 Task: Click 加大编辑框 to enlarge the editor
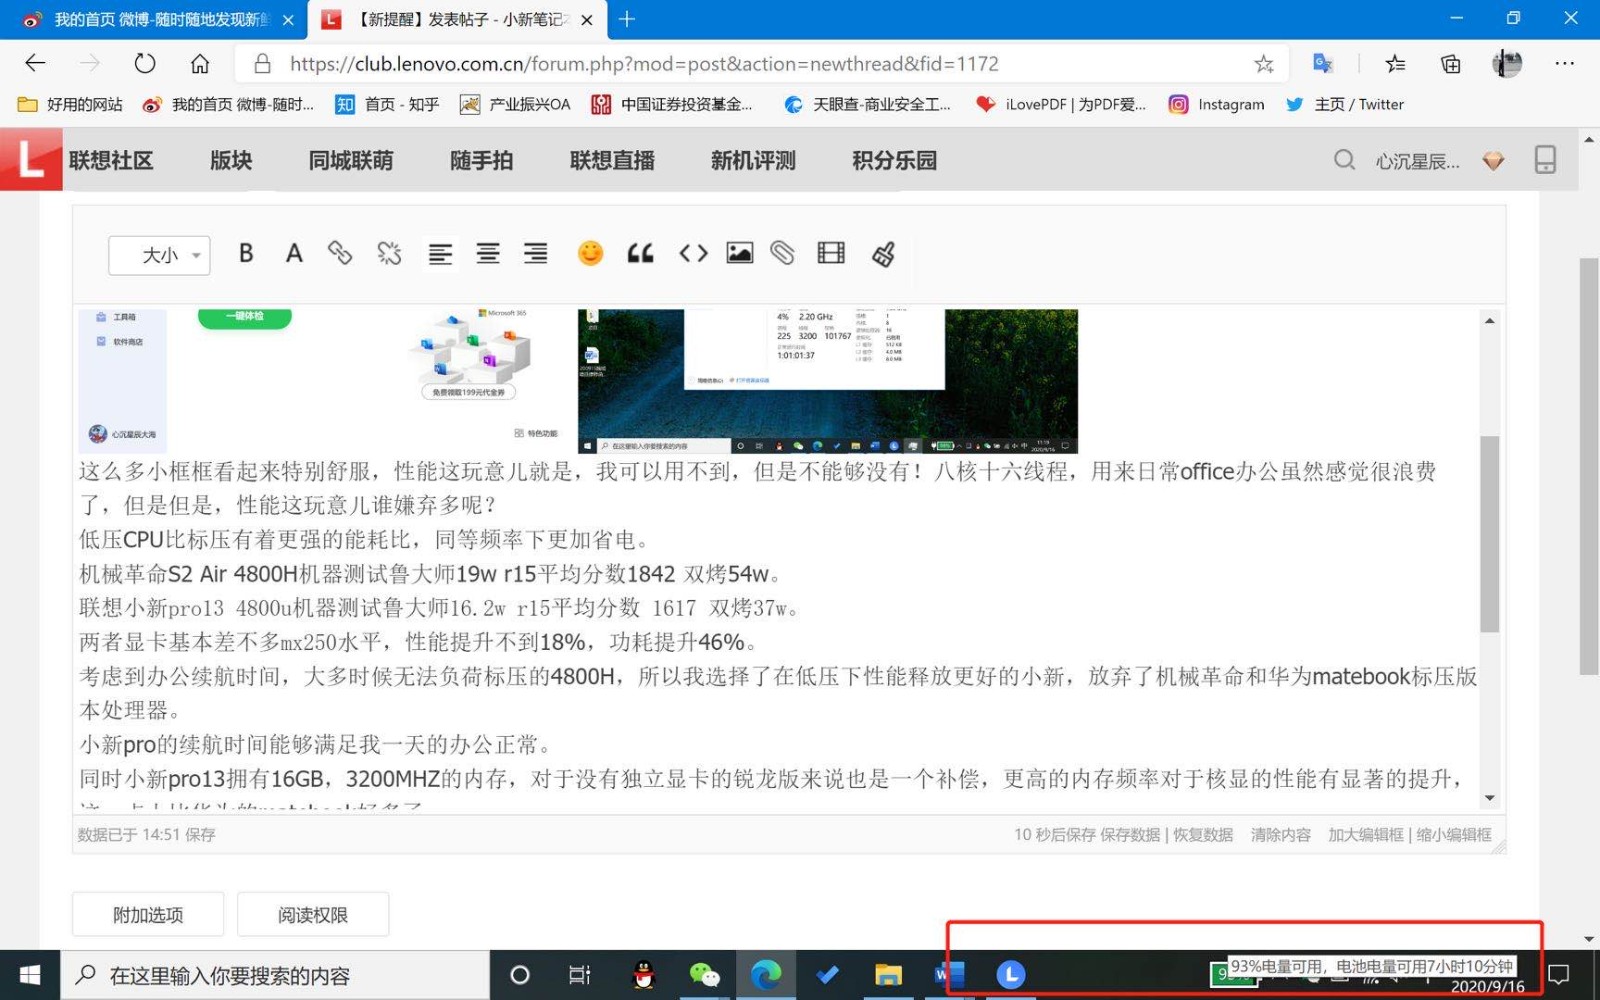[1366, 834]
